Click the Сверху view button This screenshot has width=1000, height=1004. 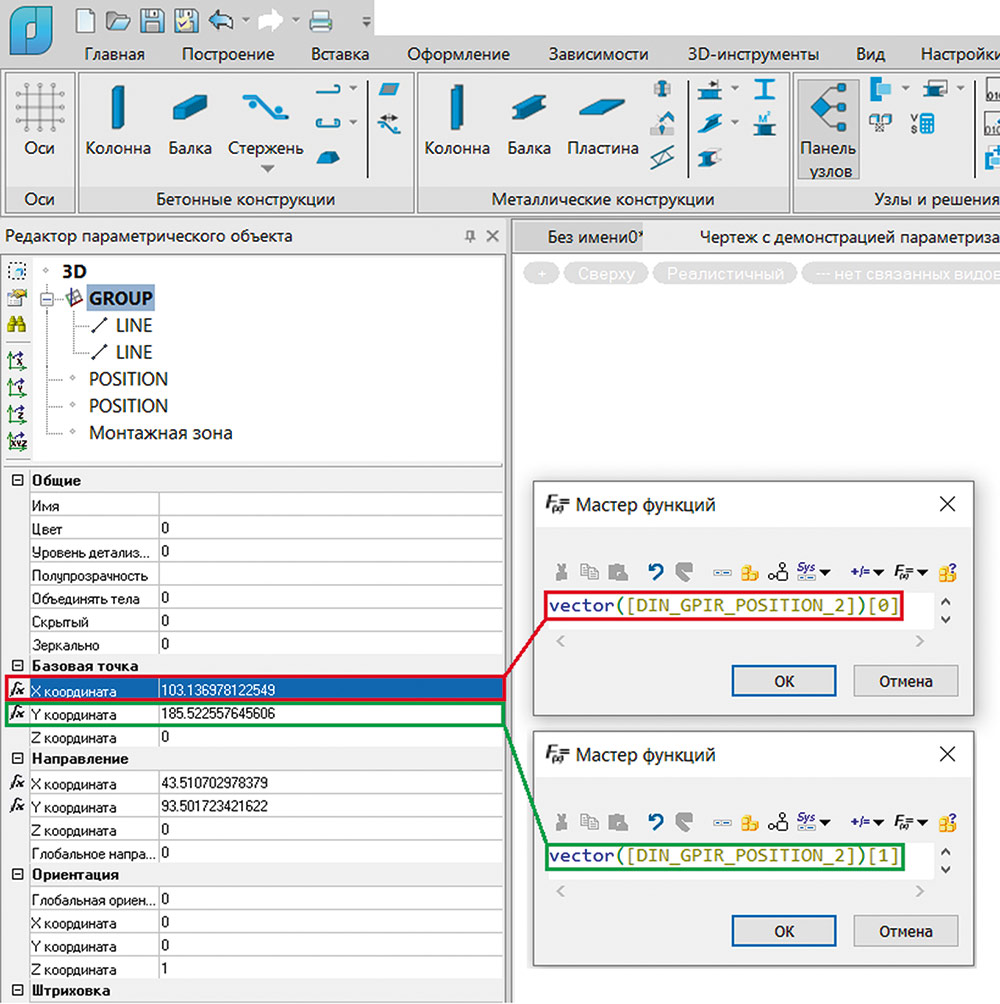[x=606, y=274]
